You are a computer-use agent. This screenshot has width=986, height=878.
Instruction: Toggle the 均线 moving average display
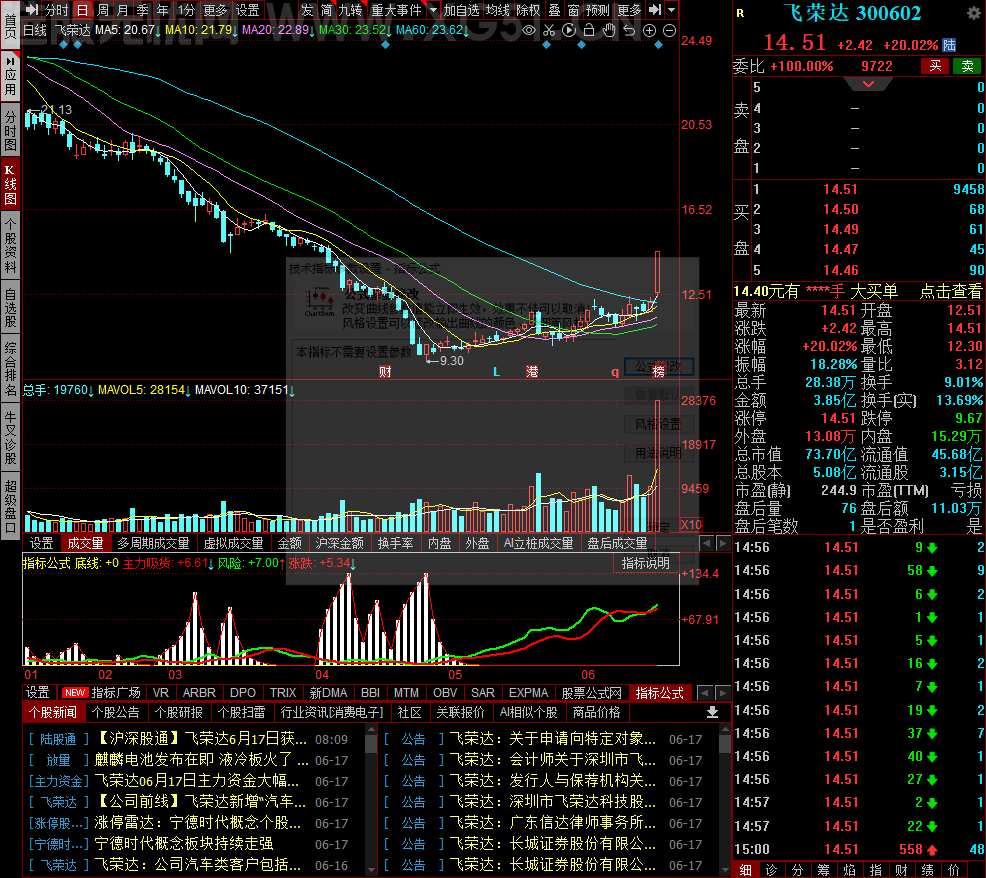coord(498,10)
